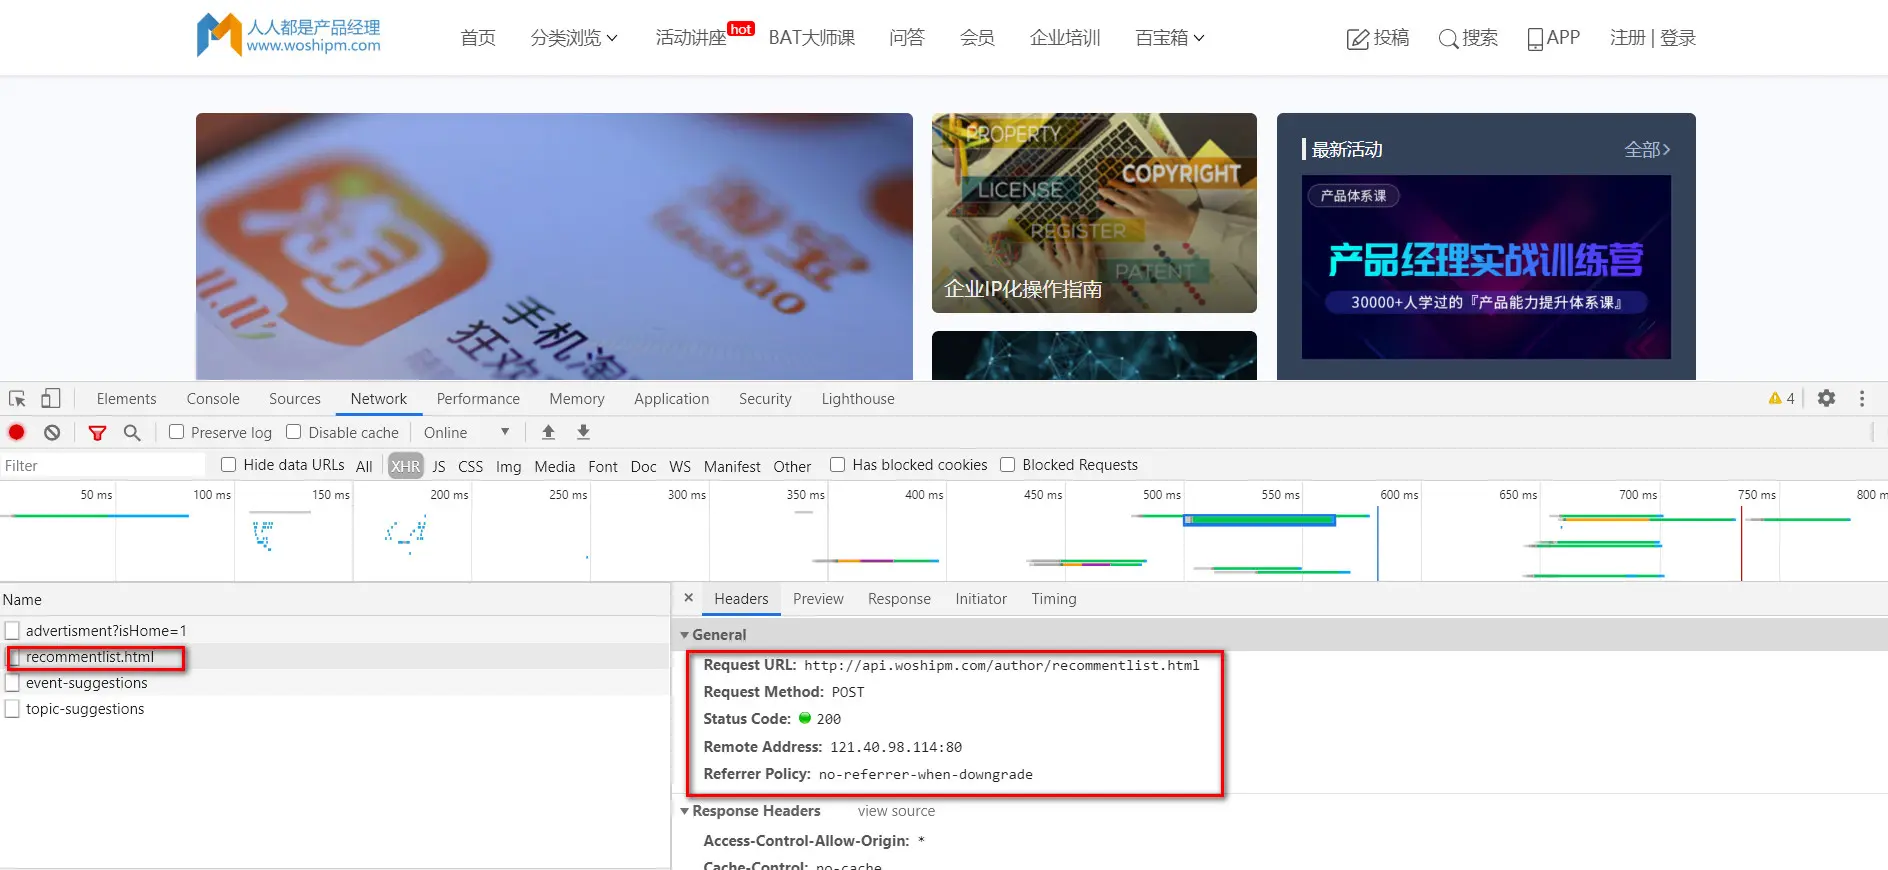Select the All filter type

pos(364,466)
